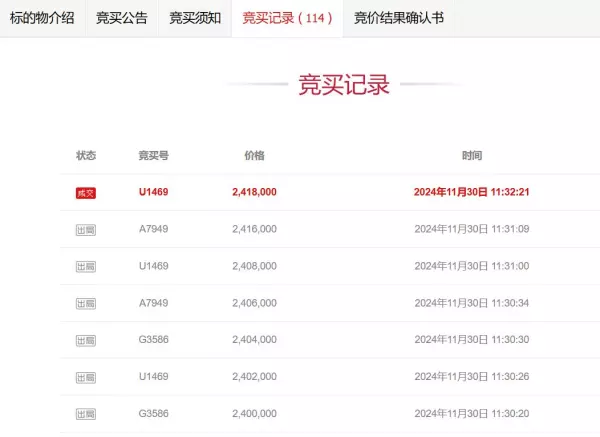Click the 出局 badge for bid 2,406,000
This screenshot has height=437, width=600.
click(x=86, y=304)
